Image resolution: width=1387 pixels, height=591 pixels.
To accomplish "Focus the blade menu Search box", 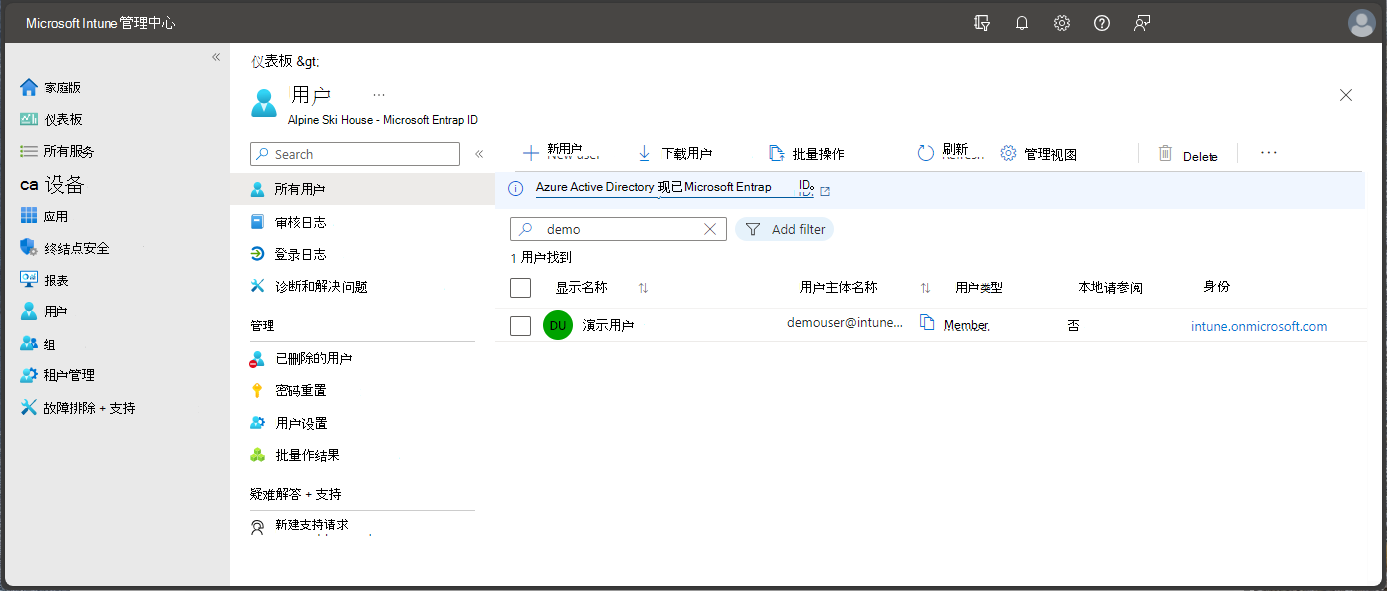I will [x=355, y=154].
